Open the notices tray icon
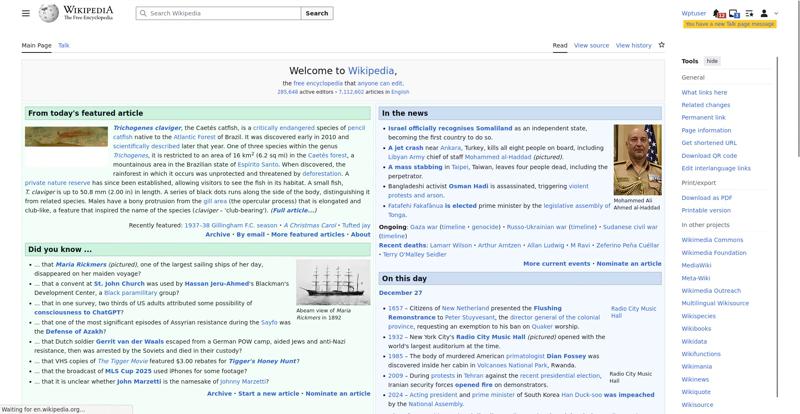800x414 pixels. [734, 14]
